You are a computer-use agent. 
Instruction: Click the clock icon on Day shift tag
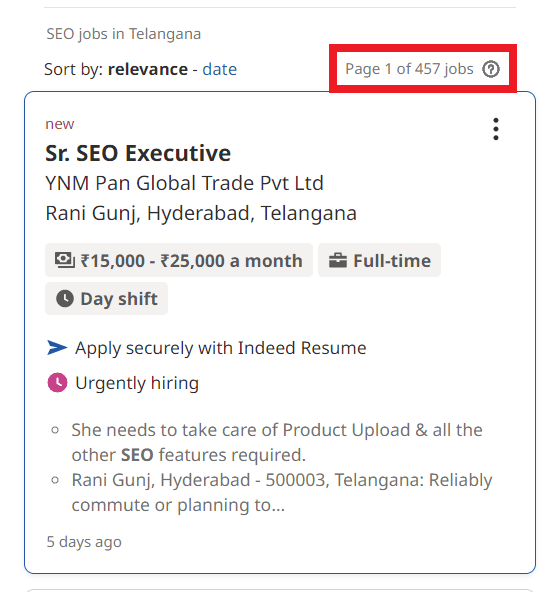(x=65, y=299)
